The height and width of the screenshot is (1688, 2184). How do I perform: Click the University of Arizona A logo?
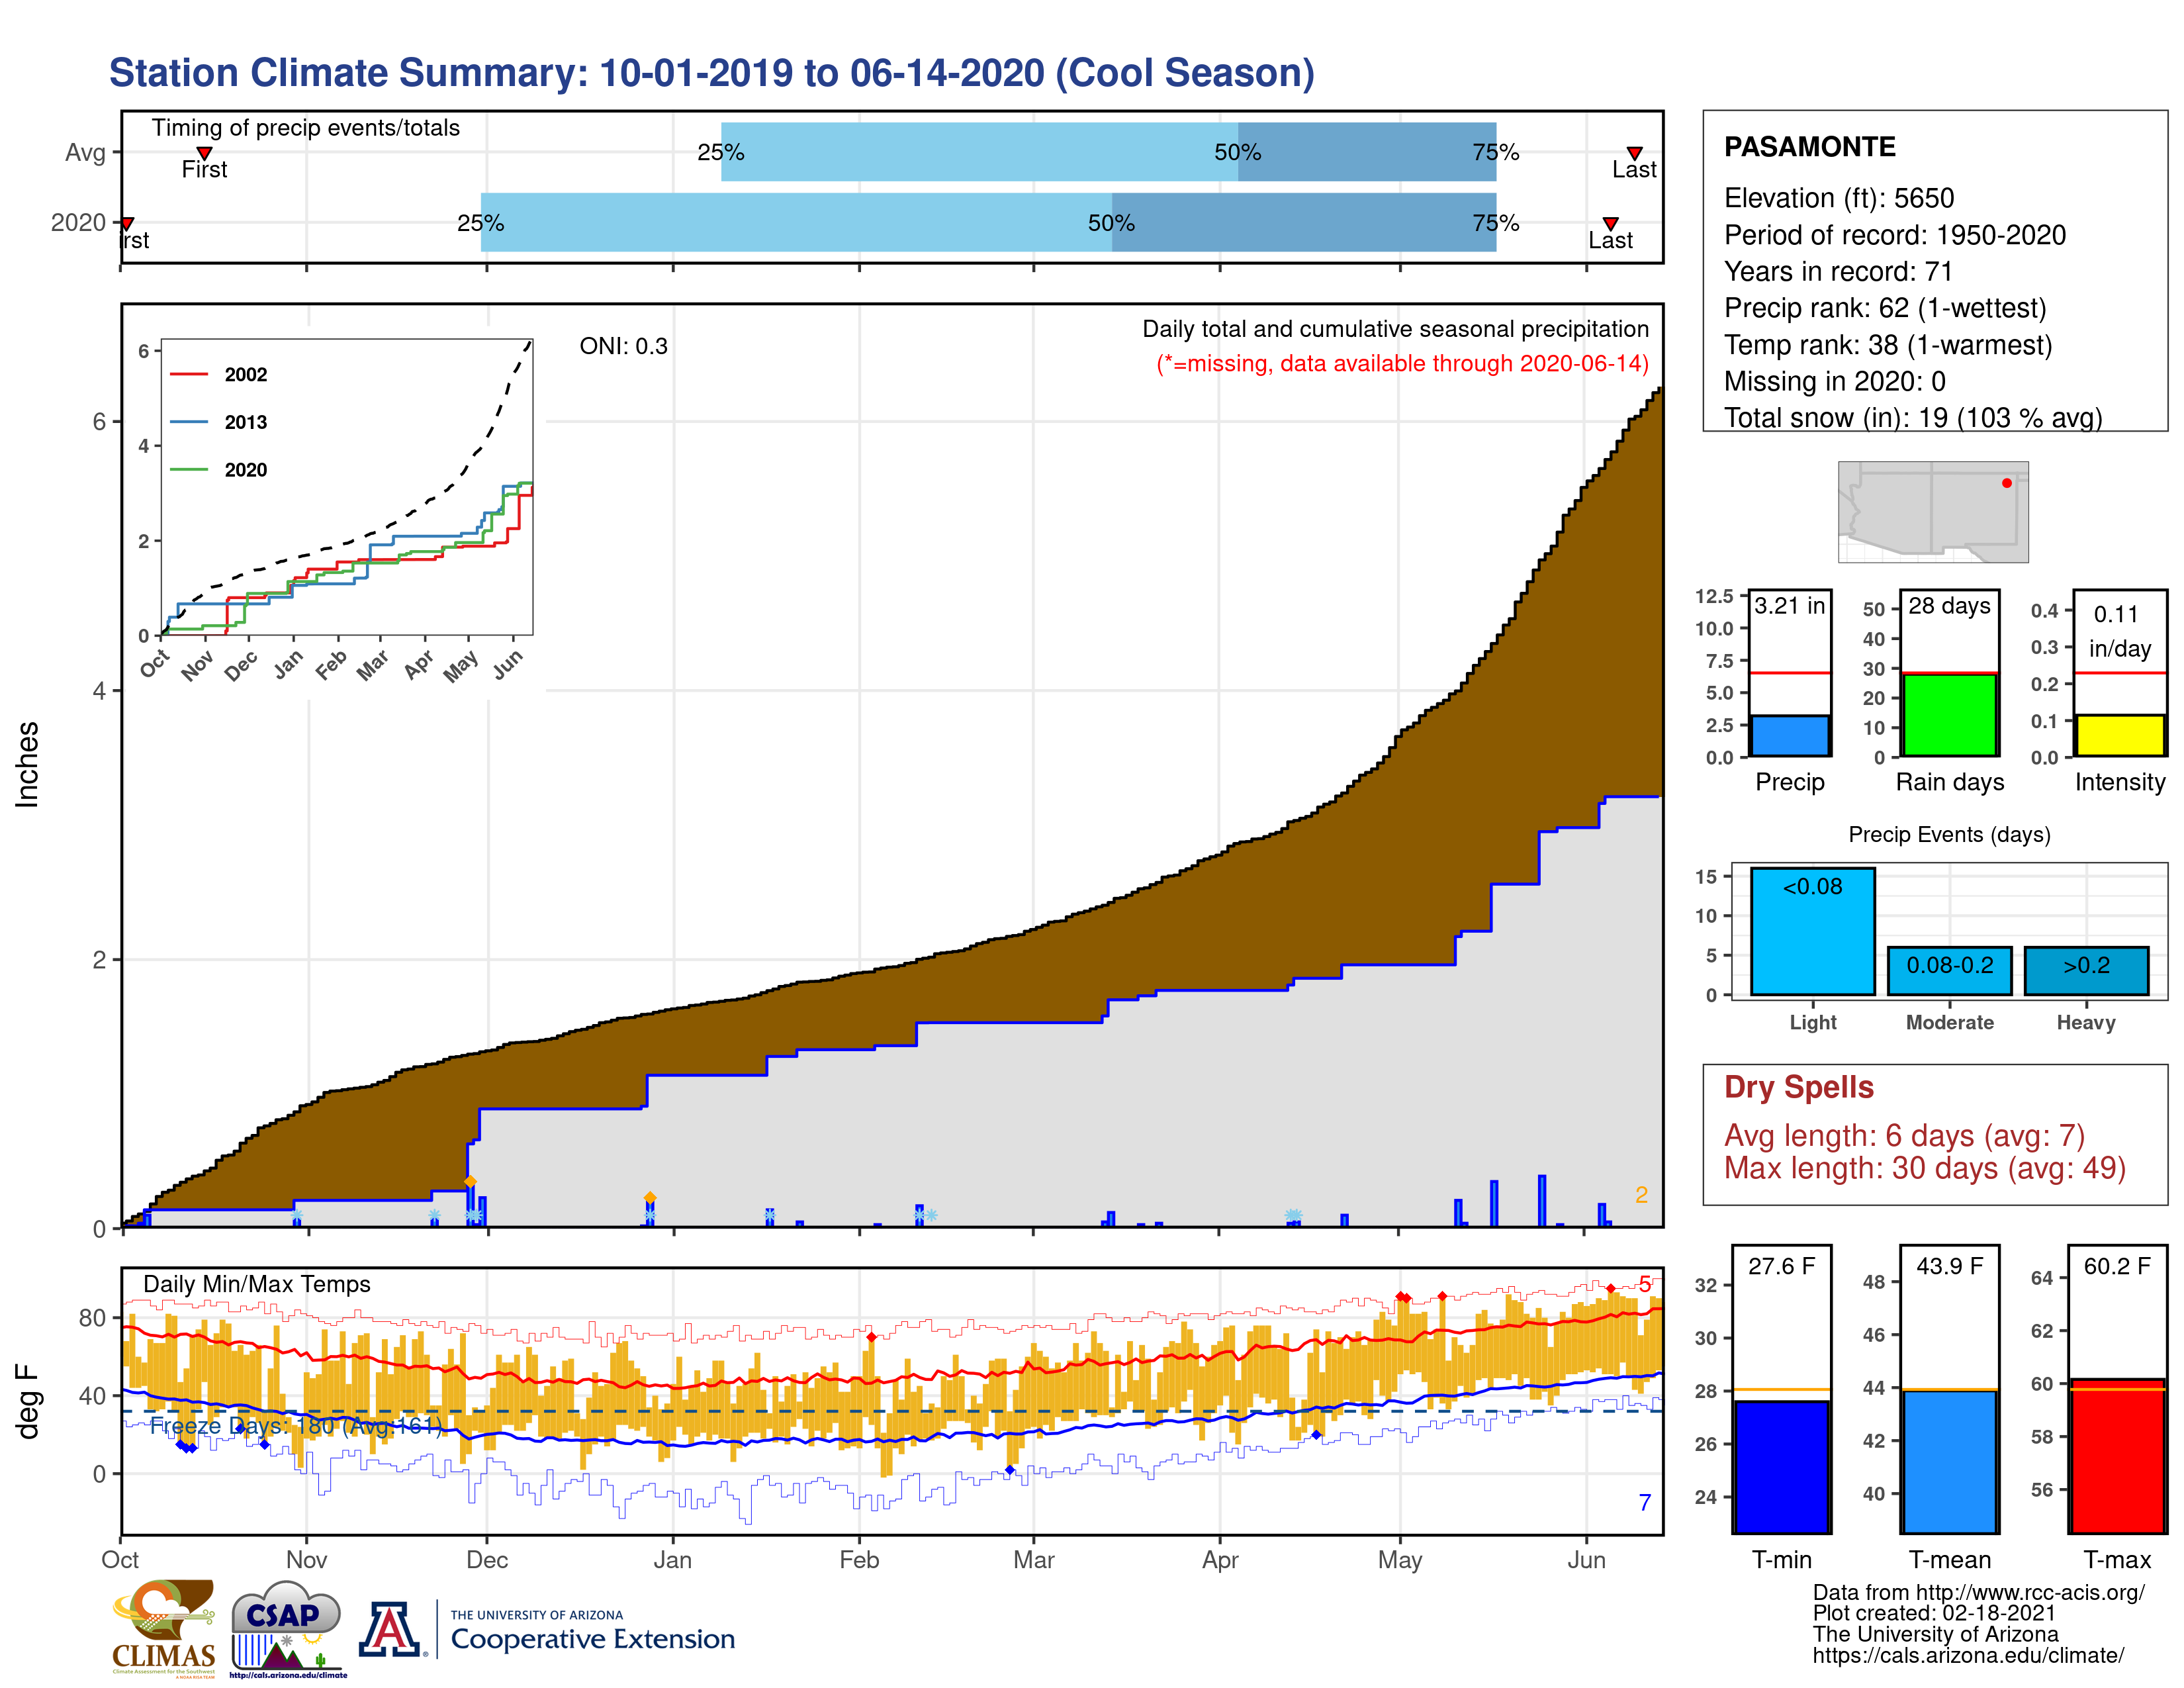(390, 1629)
